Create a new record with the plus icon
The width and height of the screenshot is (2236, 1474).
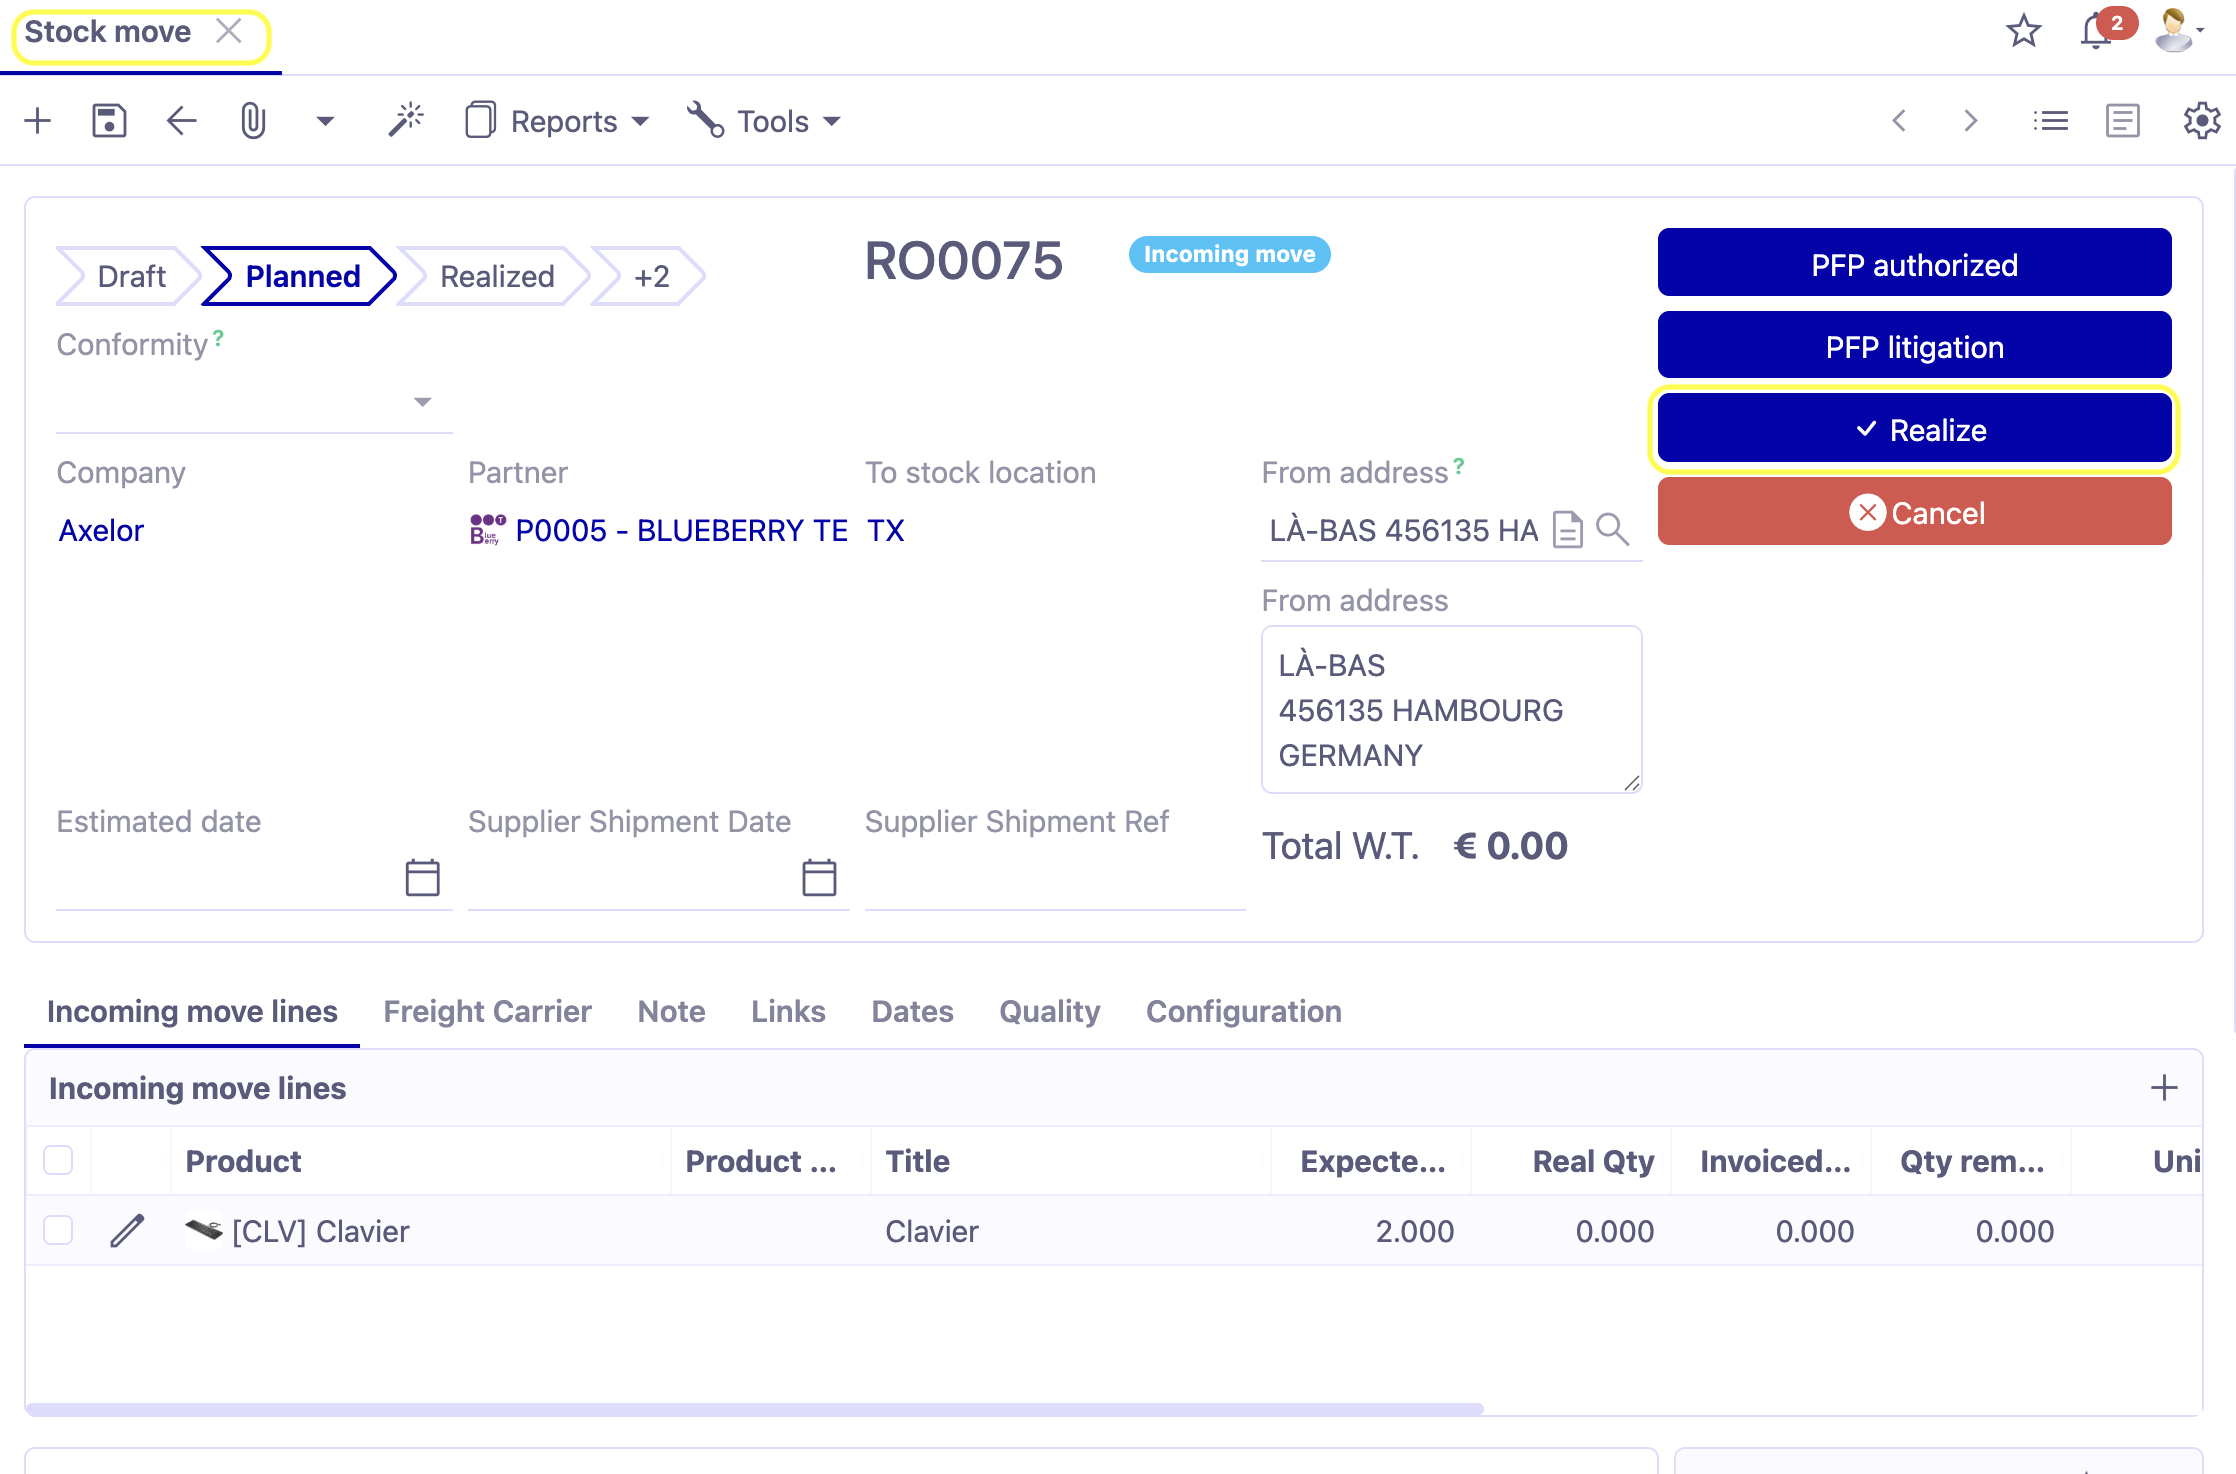pyautogui.click(x=37, y=120)
